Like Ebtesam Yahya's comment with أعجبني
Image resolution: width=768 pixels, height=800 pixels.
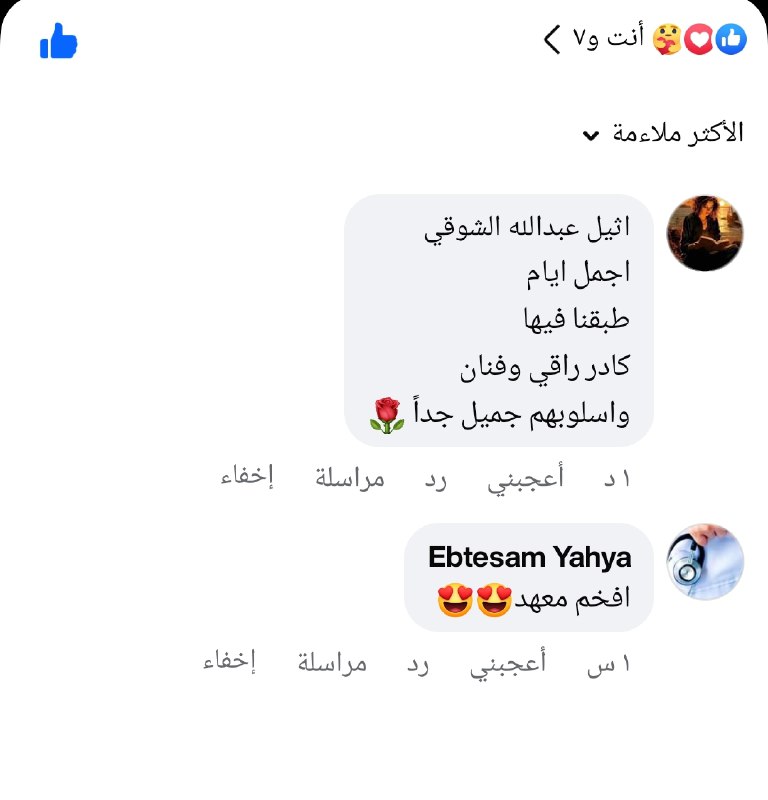(x=508, y=663)
